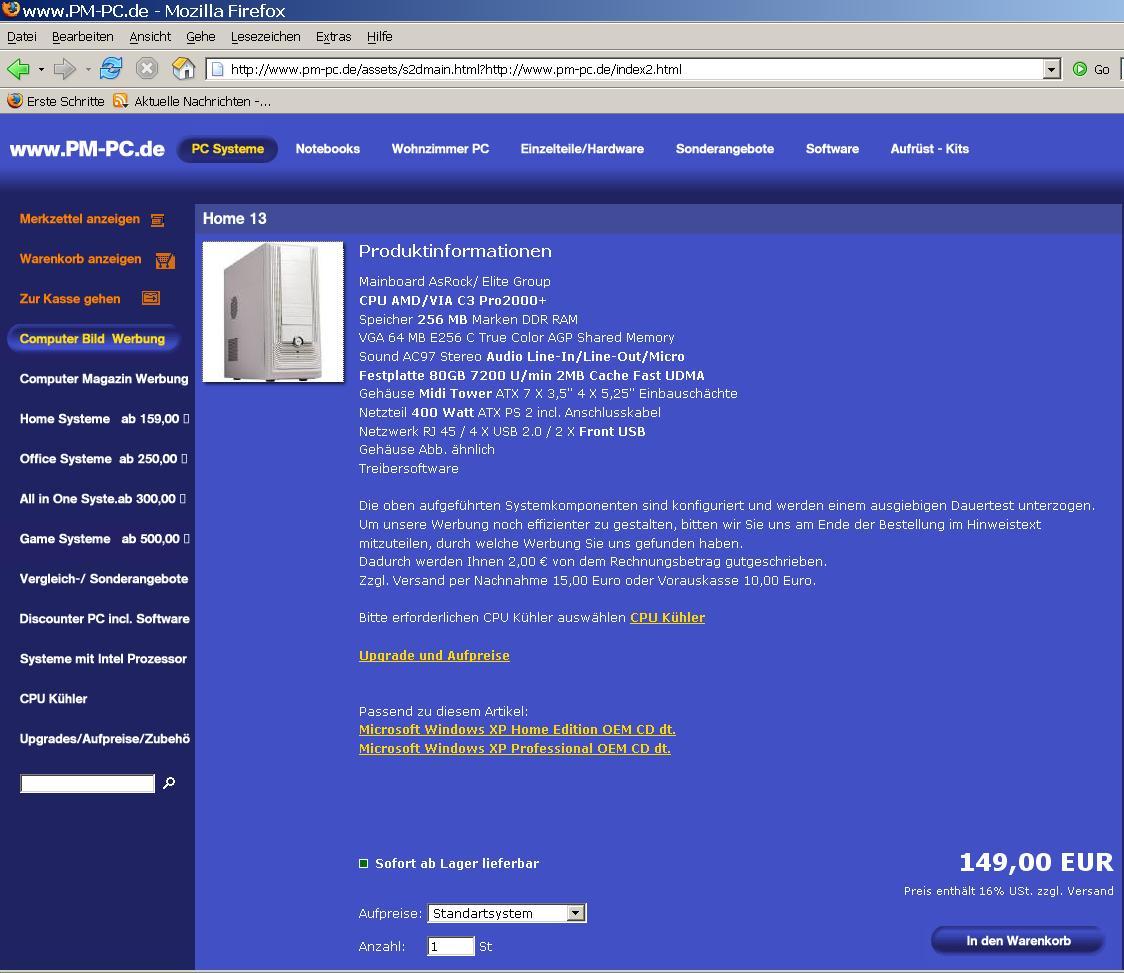Open Aktuelle Nachrichten feed bookmark
Screen dimensions: 1124x973
192,101
